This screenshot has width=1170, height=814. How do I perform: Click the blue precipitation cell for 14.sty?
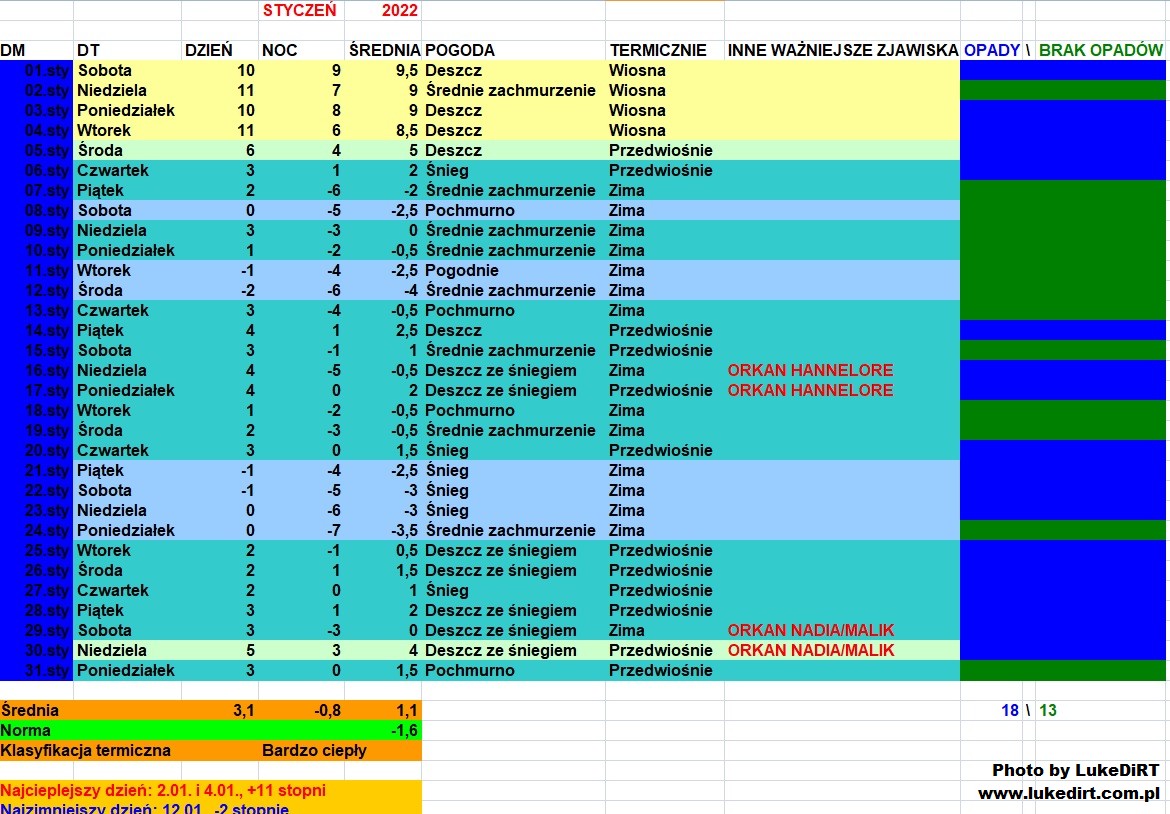(x=1063, y=330)
